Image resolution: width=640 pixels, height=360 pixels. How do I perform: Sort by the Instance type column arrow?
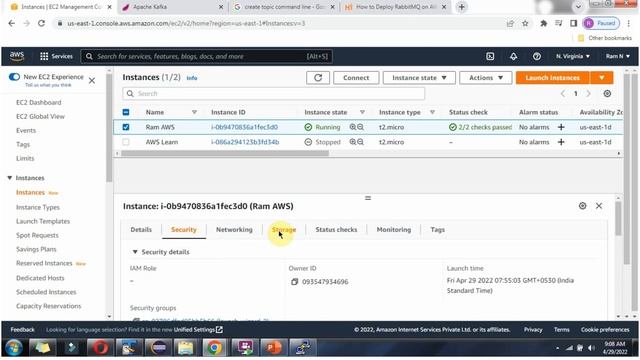pyautogui.click(x=432, y=112)
